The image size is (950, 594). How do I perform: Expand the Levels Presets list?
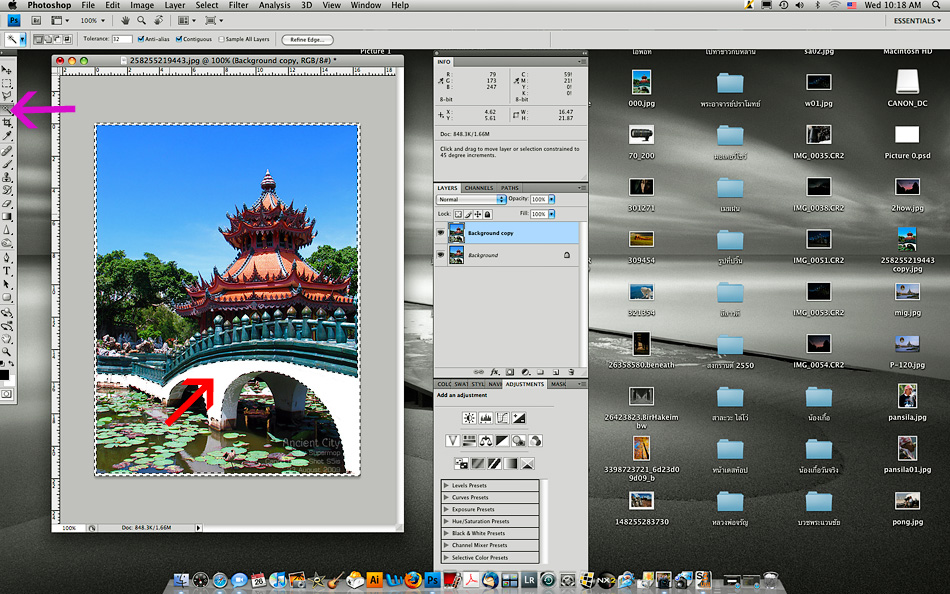click(x=446, y=486)
